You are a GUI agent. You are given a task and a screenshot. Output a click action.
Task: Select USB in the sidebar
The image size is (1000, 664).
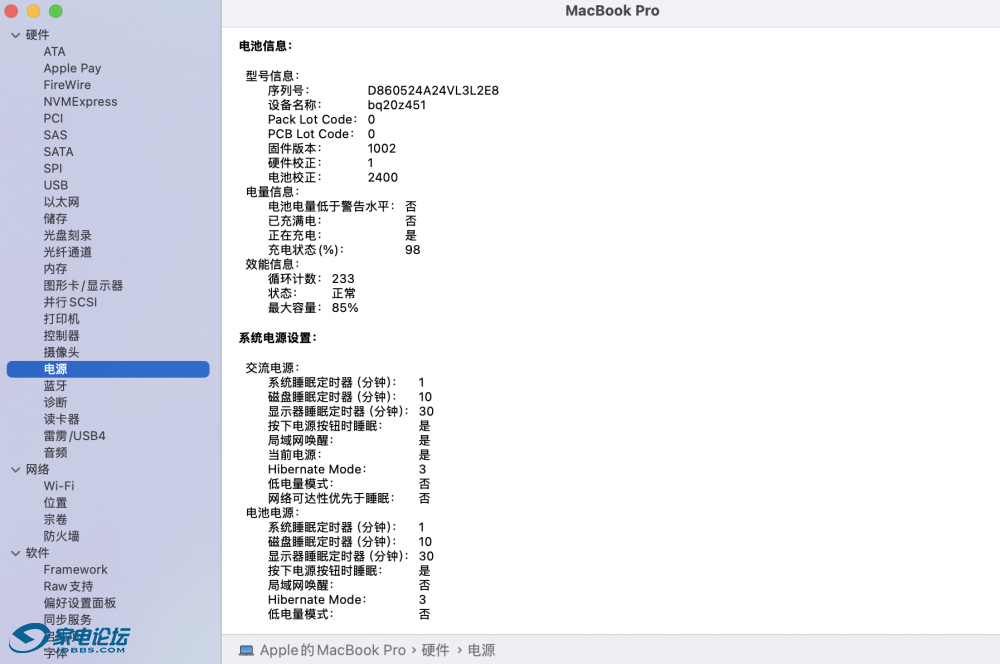55,185
